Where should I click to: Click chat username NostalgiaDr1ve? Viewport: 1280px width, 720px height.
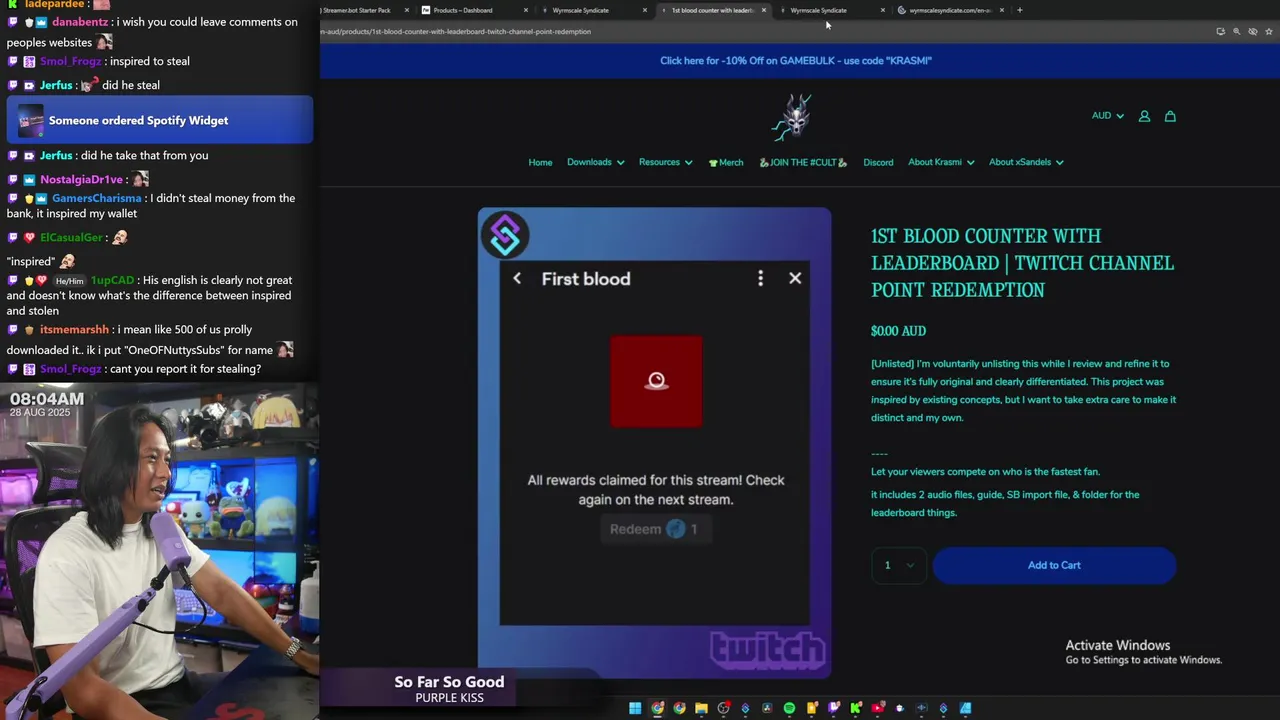(x=81, y=180)
